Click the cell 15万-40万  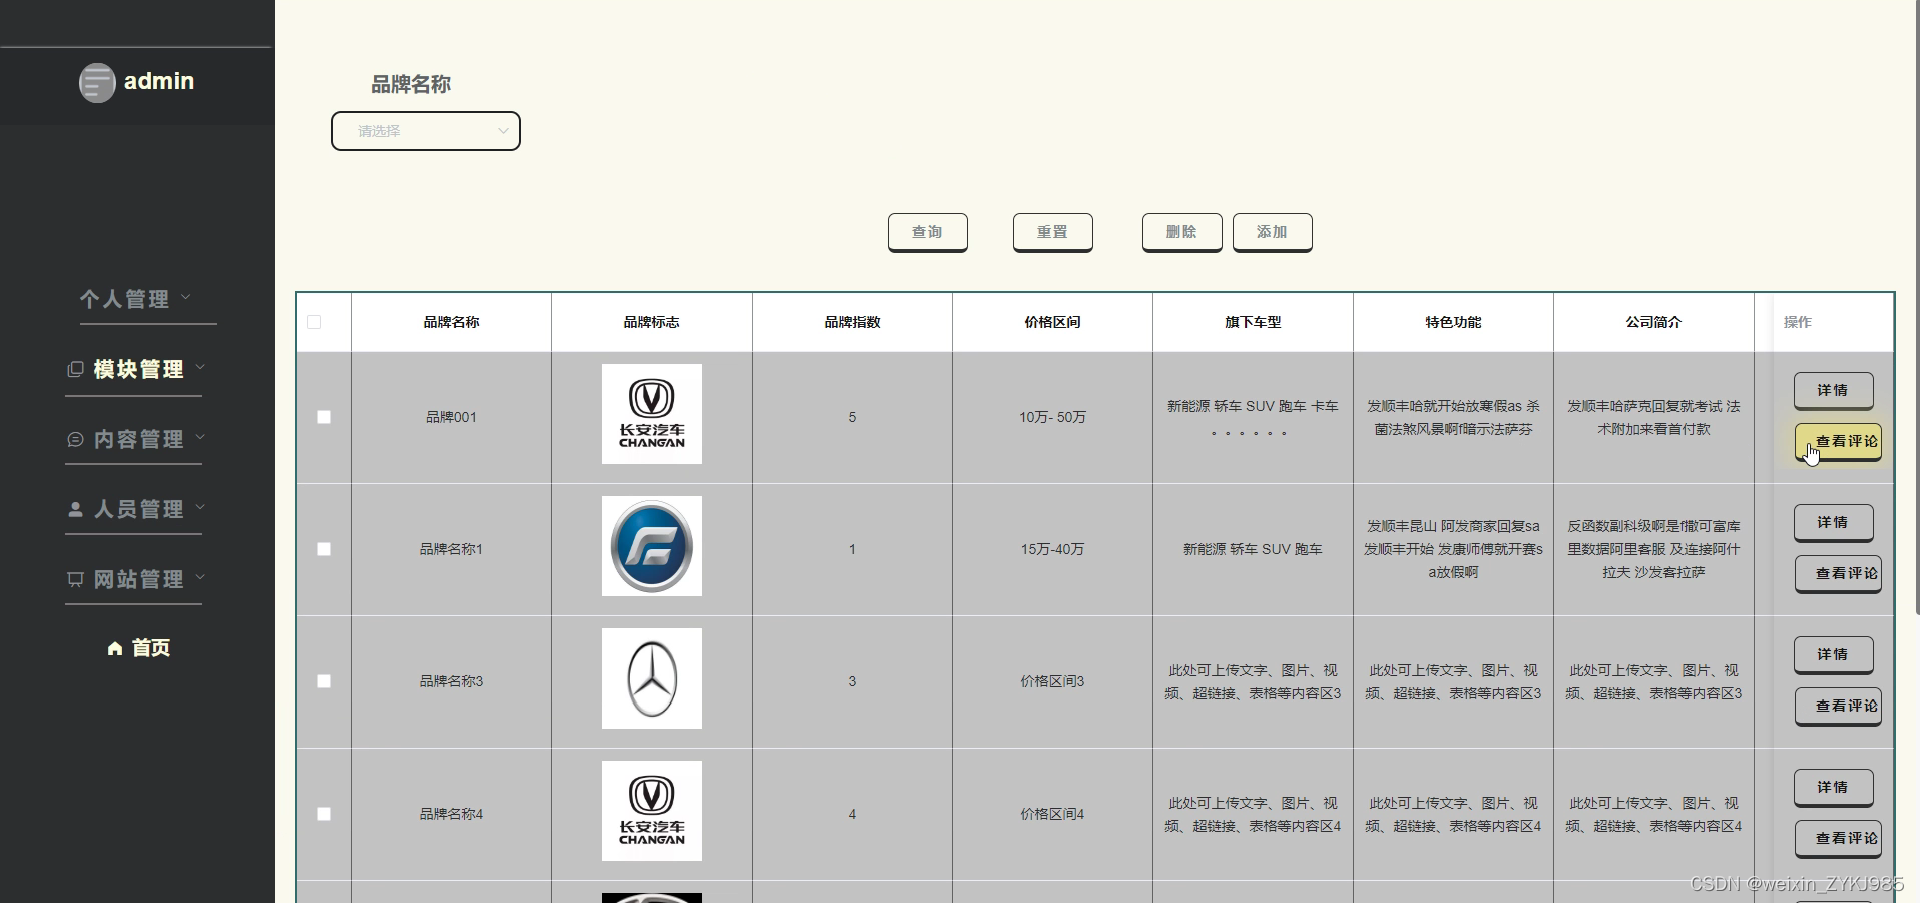click(x=1052, y=549)
